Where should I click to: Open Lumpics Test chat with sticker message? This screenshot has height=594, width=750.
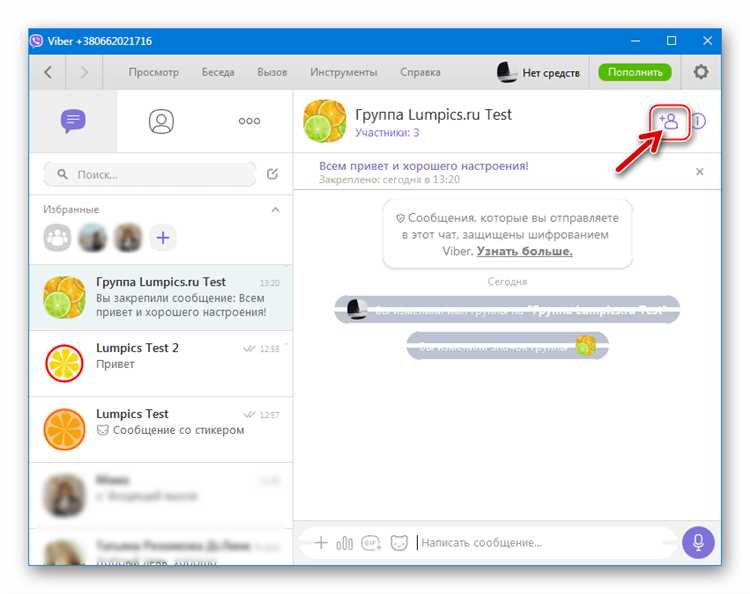pyautogui.click(x=161, y=429)
